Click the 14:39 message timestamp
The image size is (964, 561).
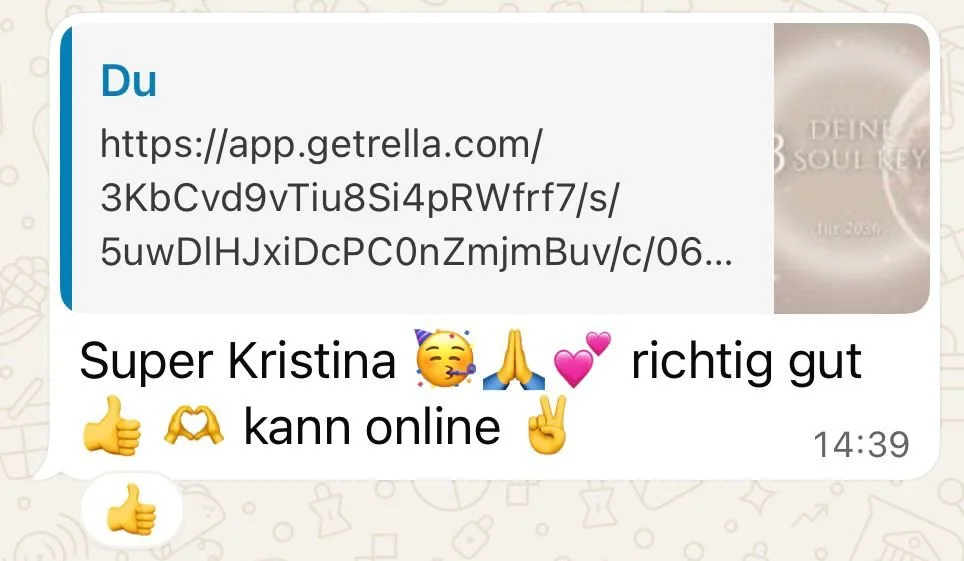[861, 444]
